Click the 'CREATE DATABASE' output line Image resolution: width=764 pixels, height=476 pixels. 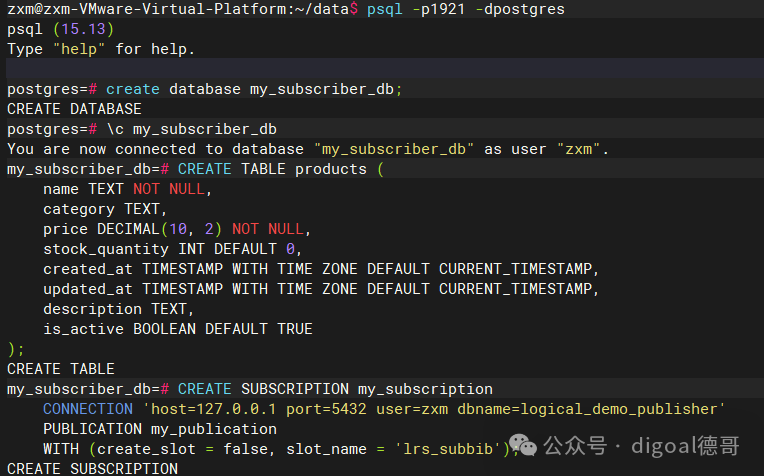tap(74, 109)
